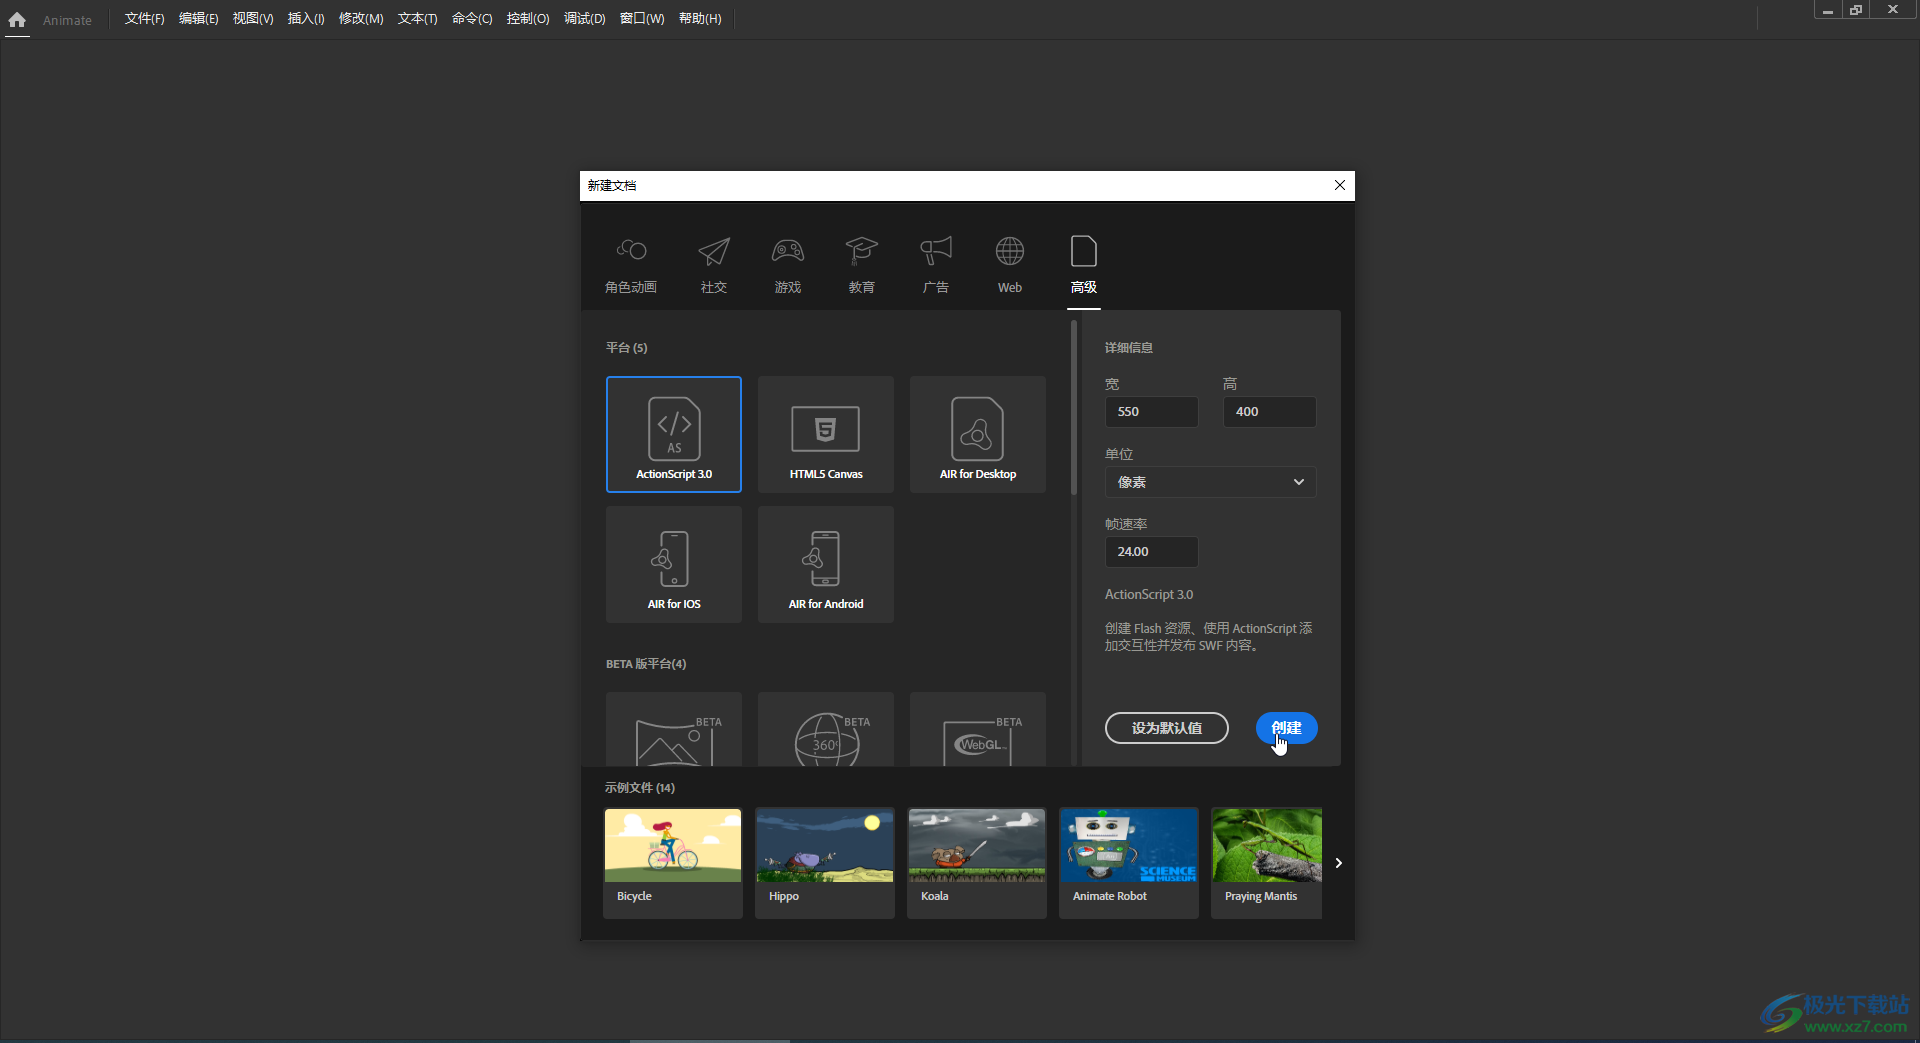Click the platform list vertical scrollbar
The width and height of the screenshot is (1920, 1043).
[1073, 408]
